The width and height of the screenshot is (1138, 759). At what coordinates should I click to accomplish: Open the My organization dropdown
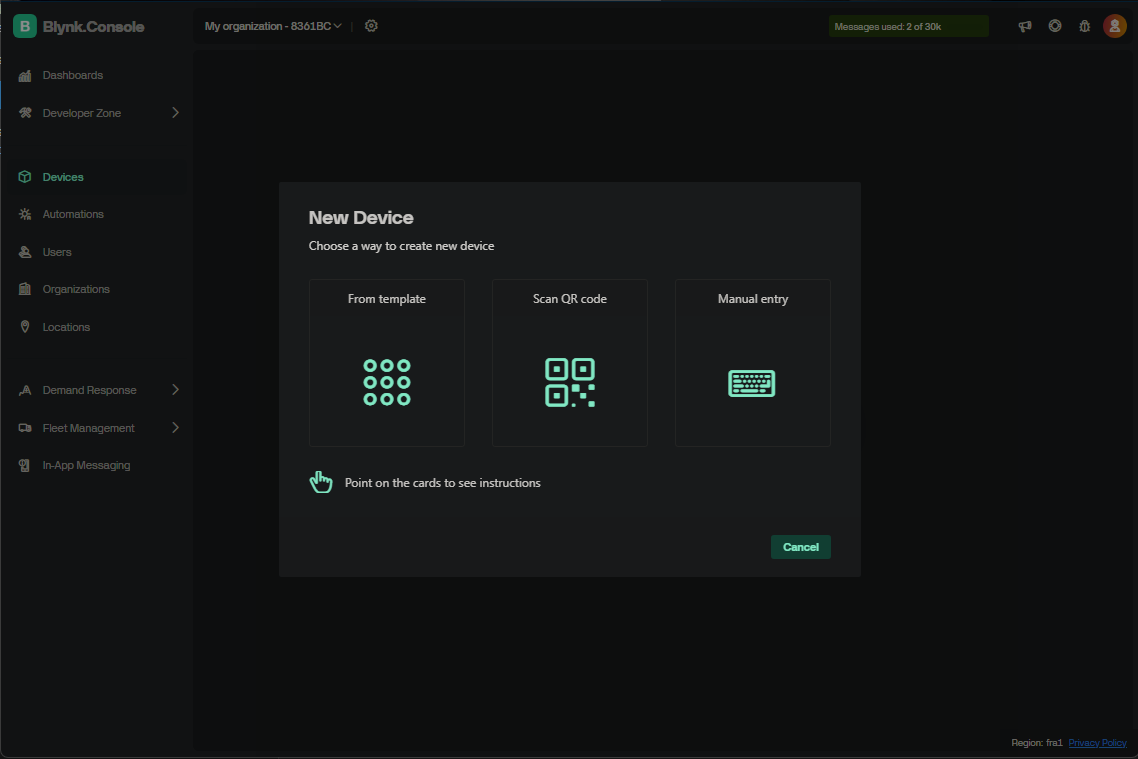pos(273,26)
